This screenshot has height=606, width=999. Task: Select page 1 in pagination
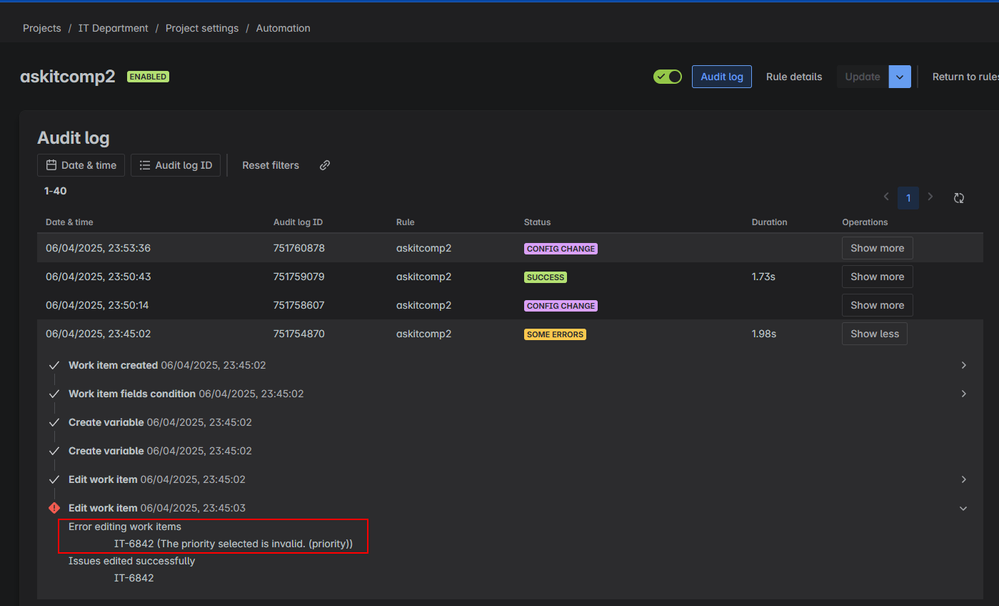click(x=908, y=198)
